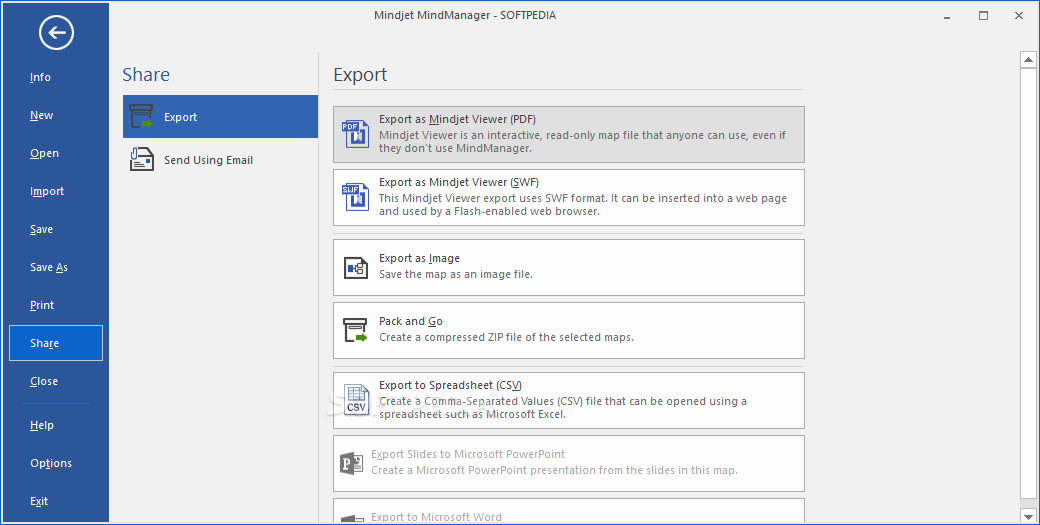
Task: Click the PDF Mindjet Viewer icon
Action: tap(356, 134)
